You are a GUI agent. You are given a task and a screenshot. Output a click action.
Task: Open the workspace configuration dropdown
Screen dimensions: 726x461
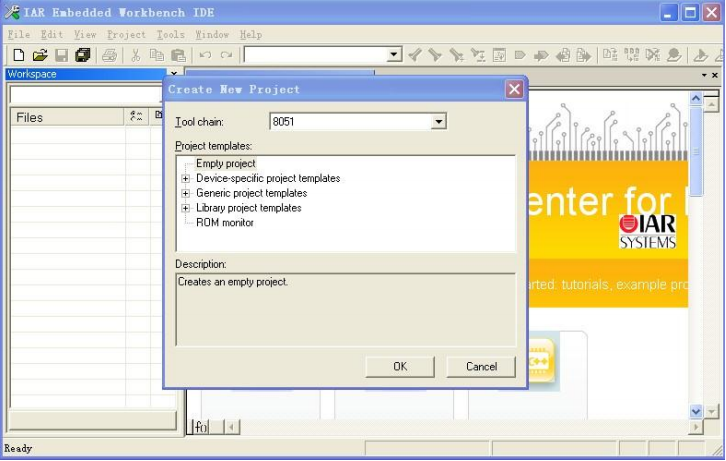point(87,94)
